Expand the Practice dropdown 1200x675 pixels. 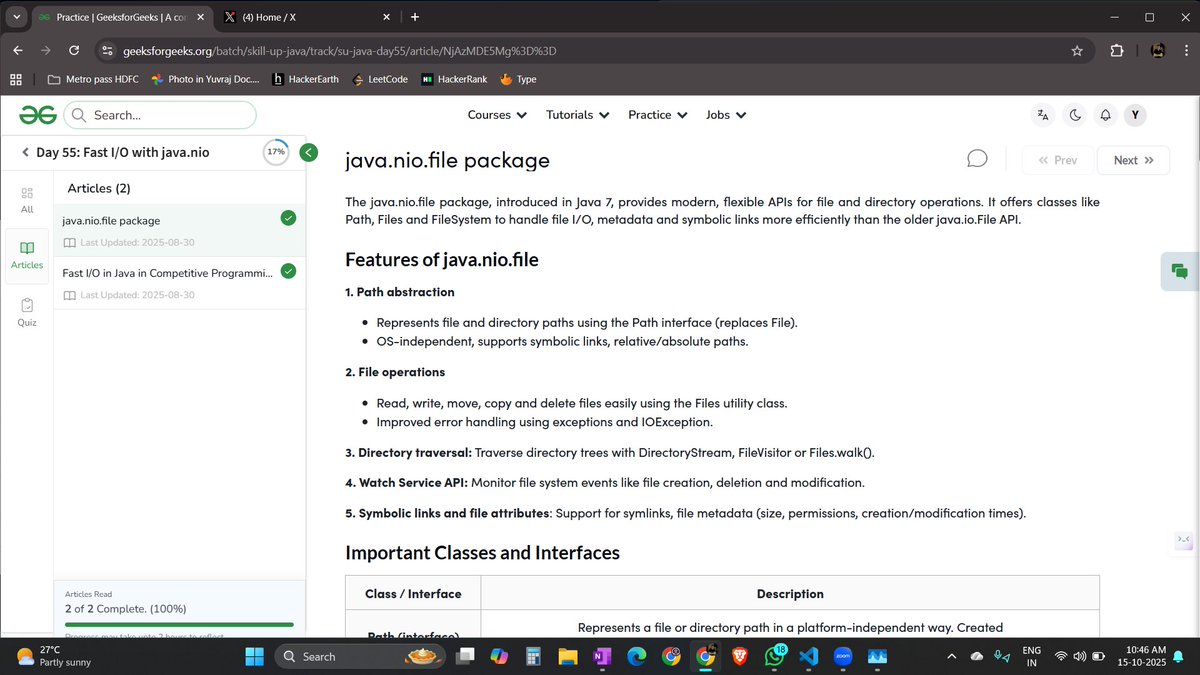click(x=657, y=115)
